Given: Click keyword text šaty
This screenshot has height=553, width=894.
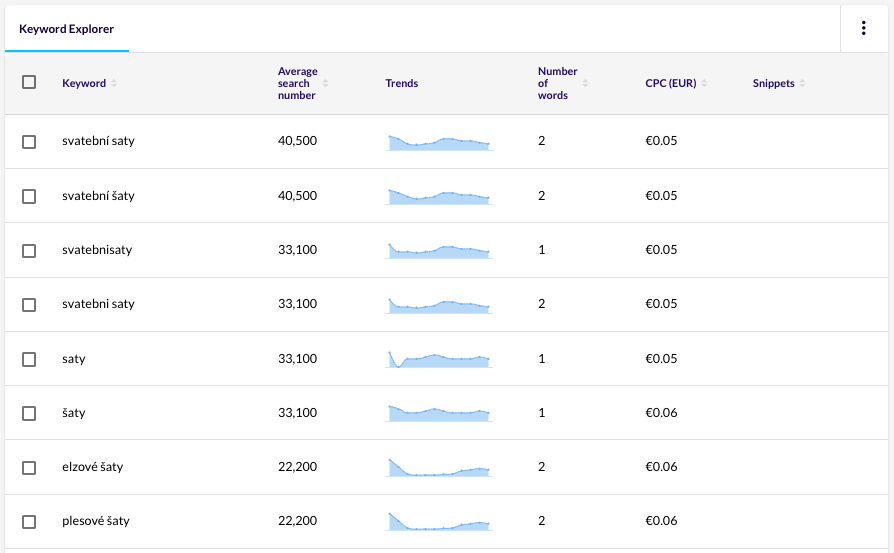Looking at the screenshot, I should click(x=74, y=413).
